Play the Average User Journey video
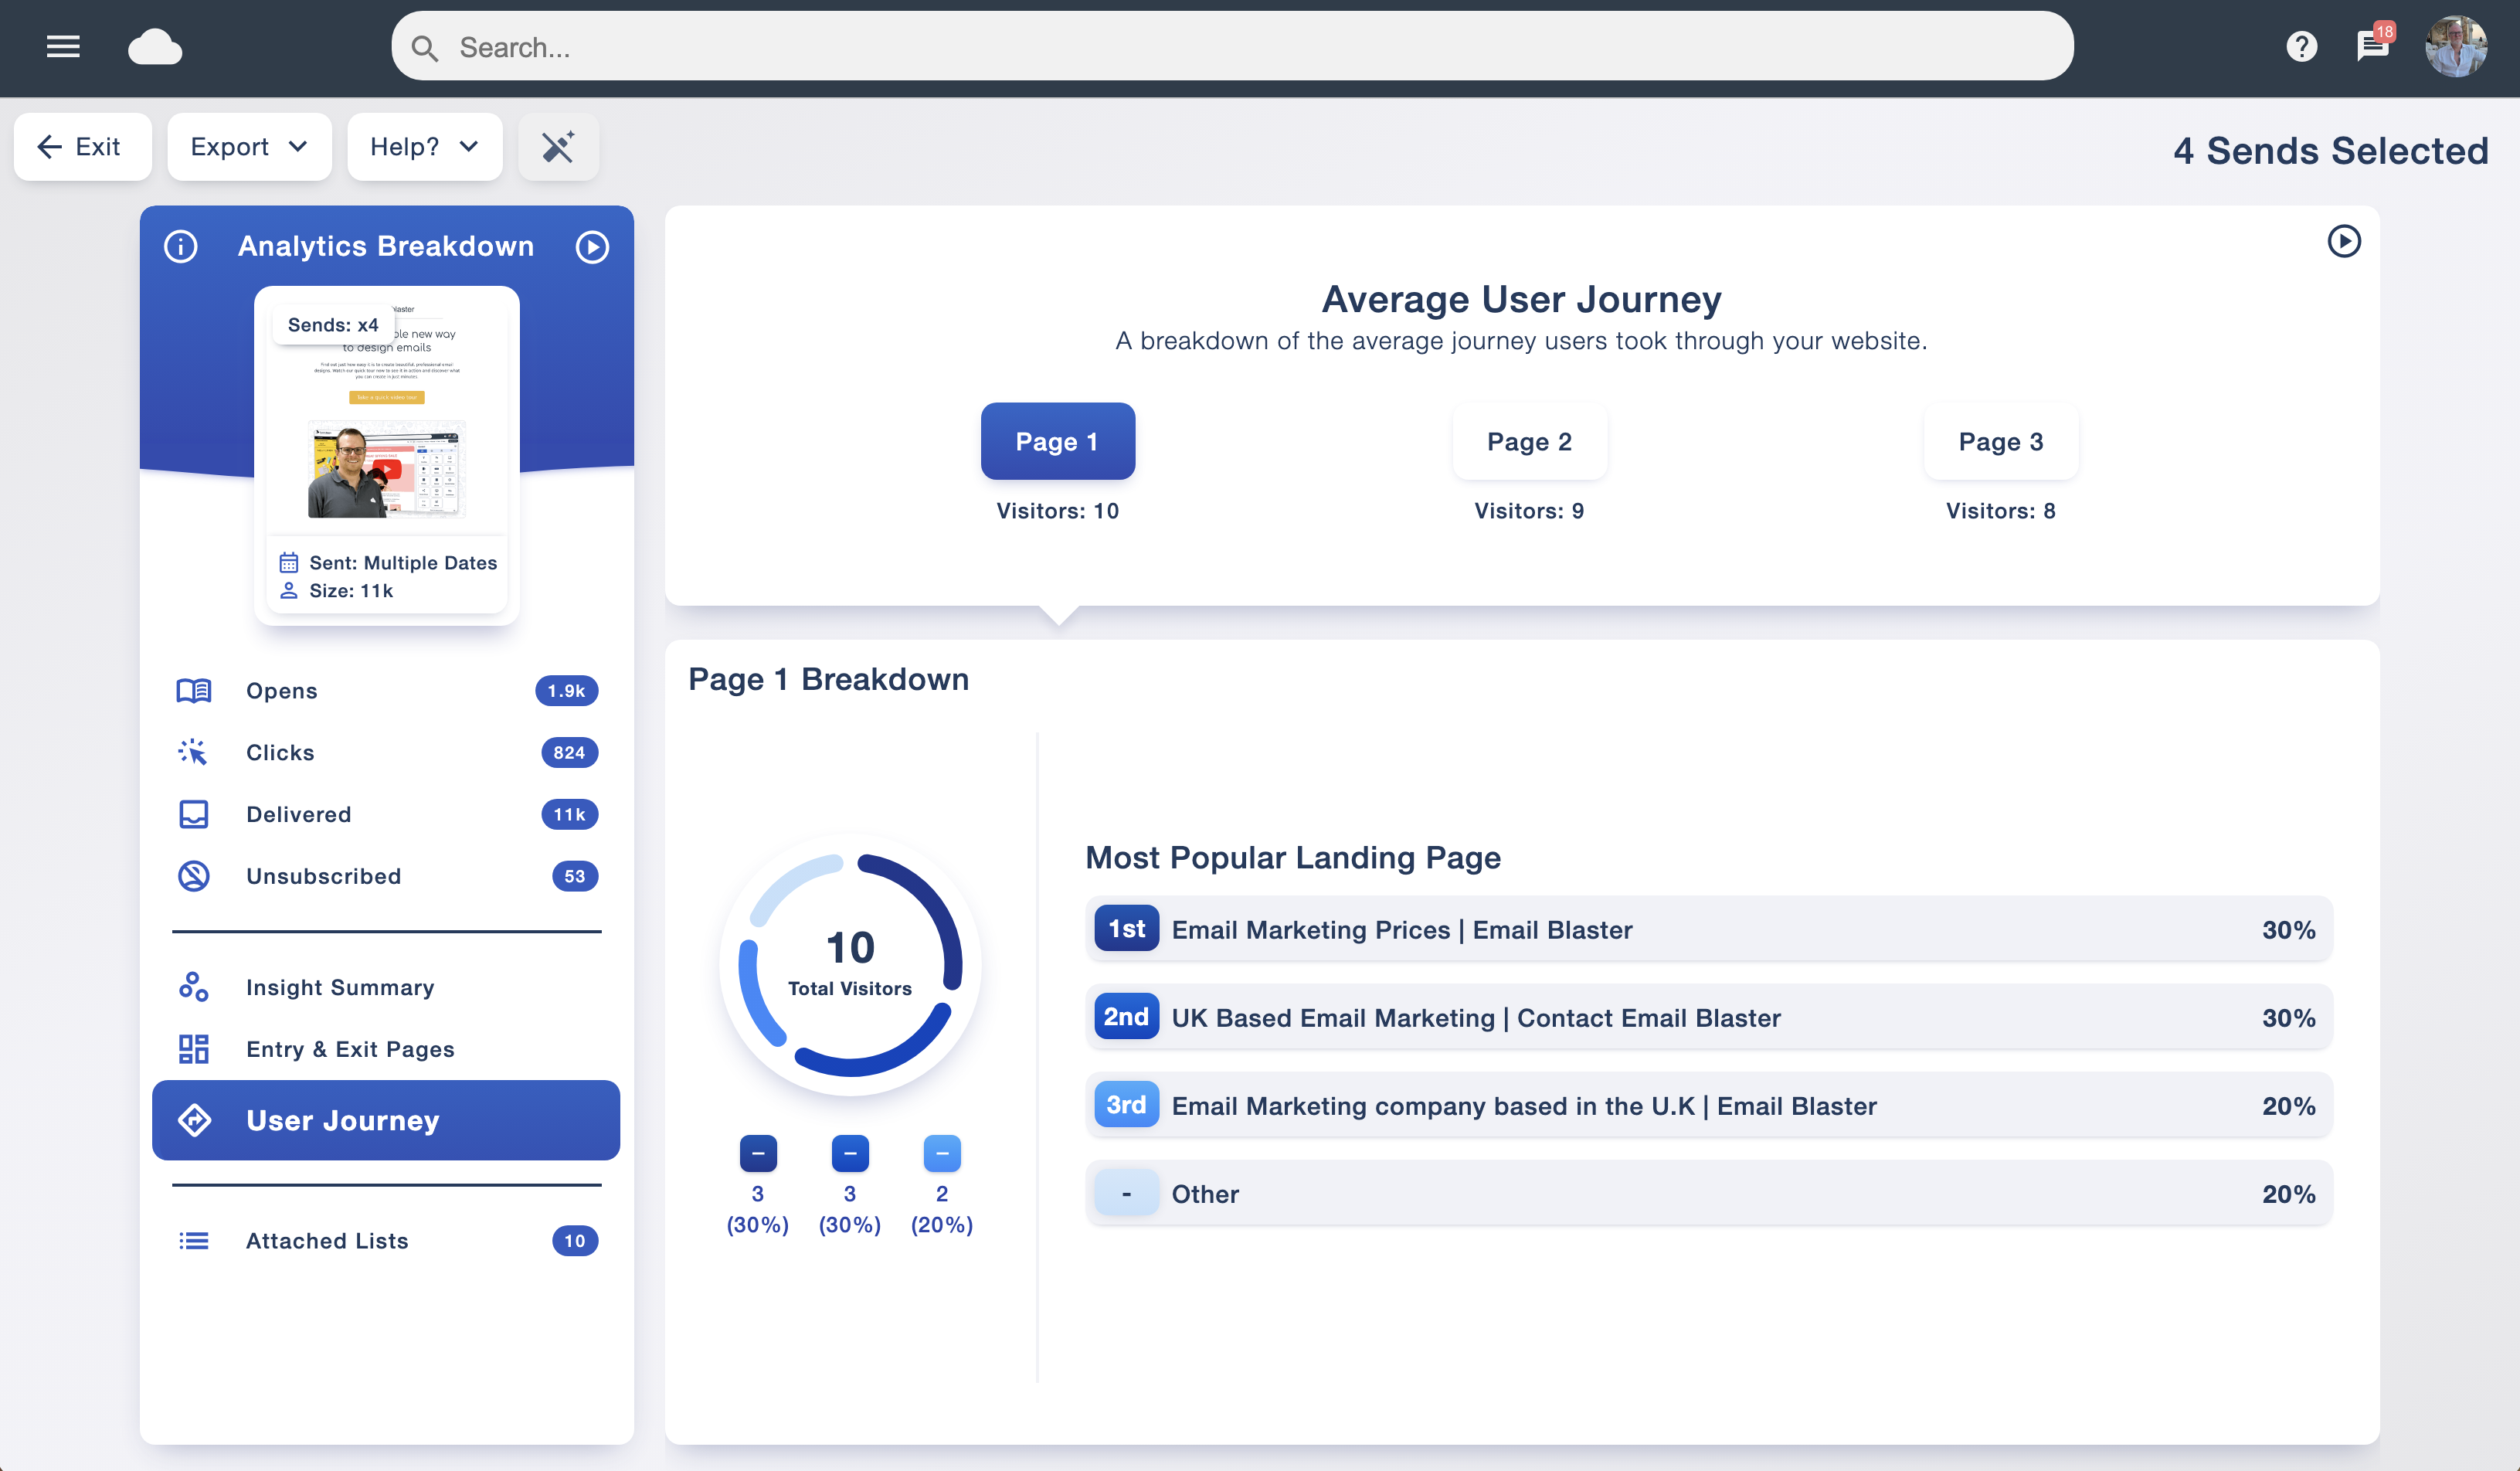This screenshot has height=1471, width=2520. point(2343,241)
